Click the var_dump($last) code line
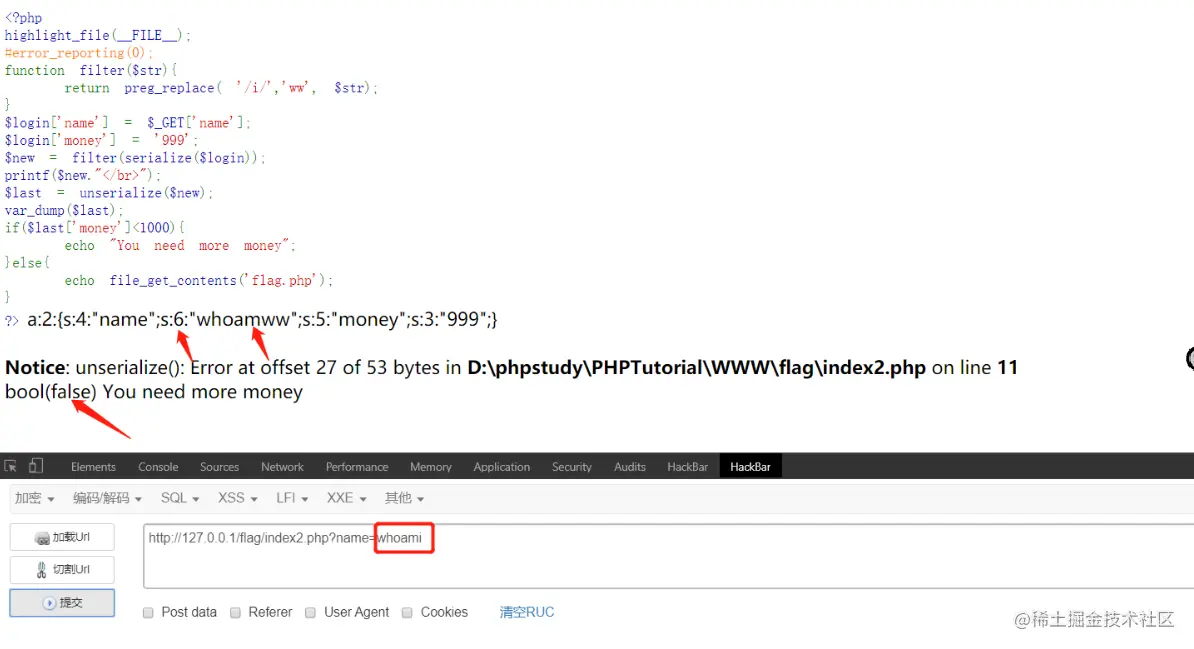Image resolution: width=1194 pixels, height=649 pixels. (63, 210)
